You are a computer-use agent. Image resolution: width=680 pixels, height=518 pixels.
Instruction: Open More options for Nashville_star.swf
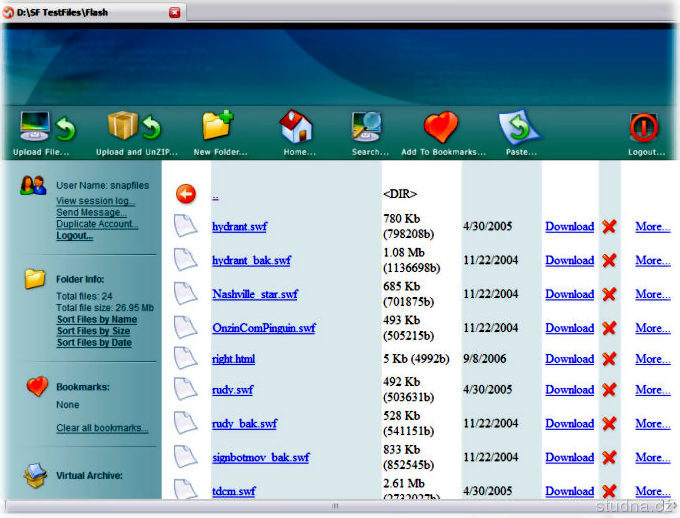point(652,294)
